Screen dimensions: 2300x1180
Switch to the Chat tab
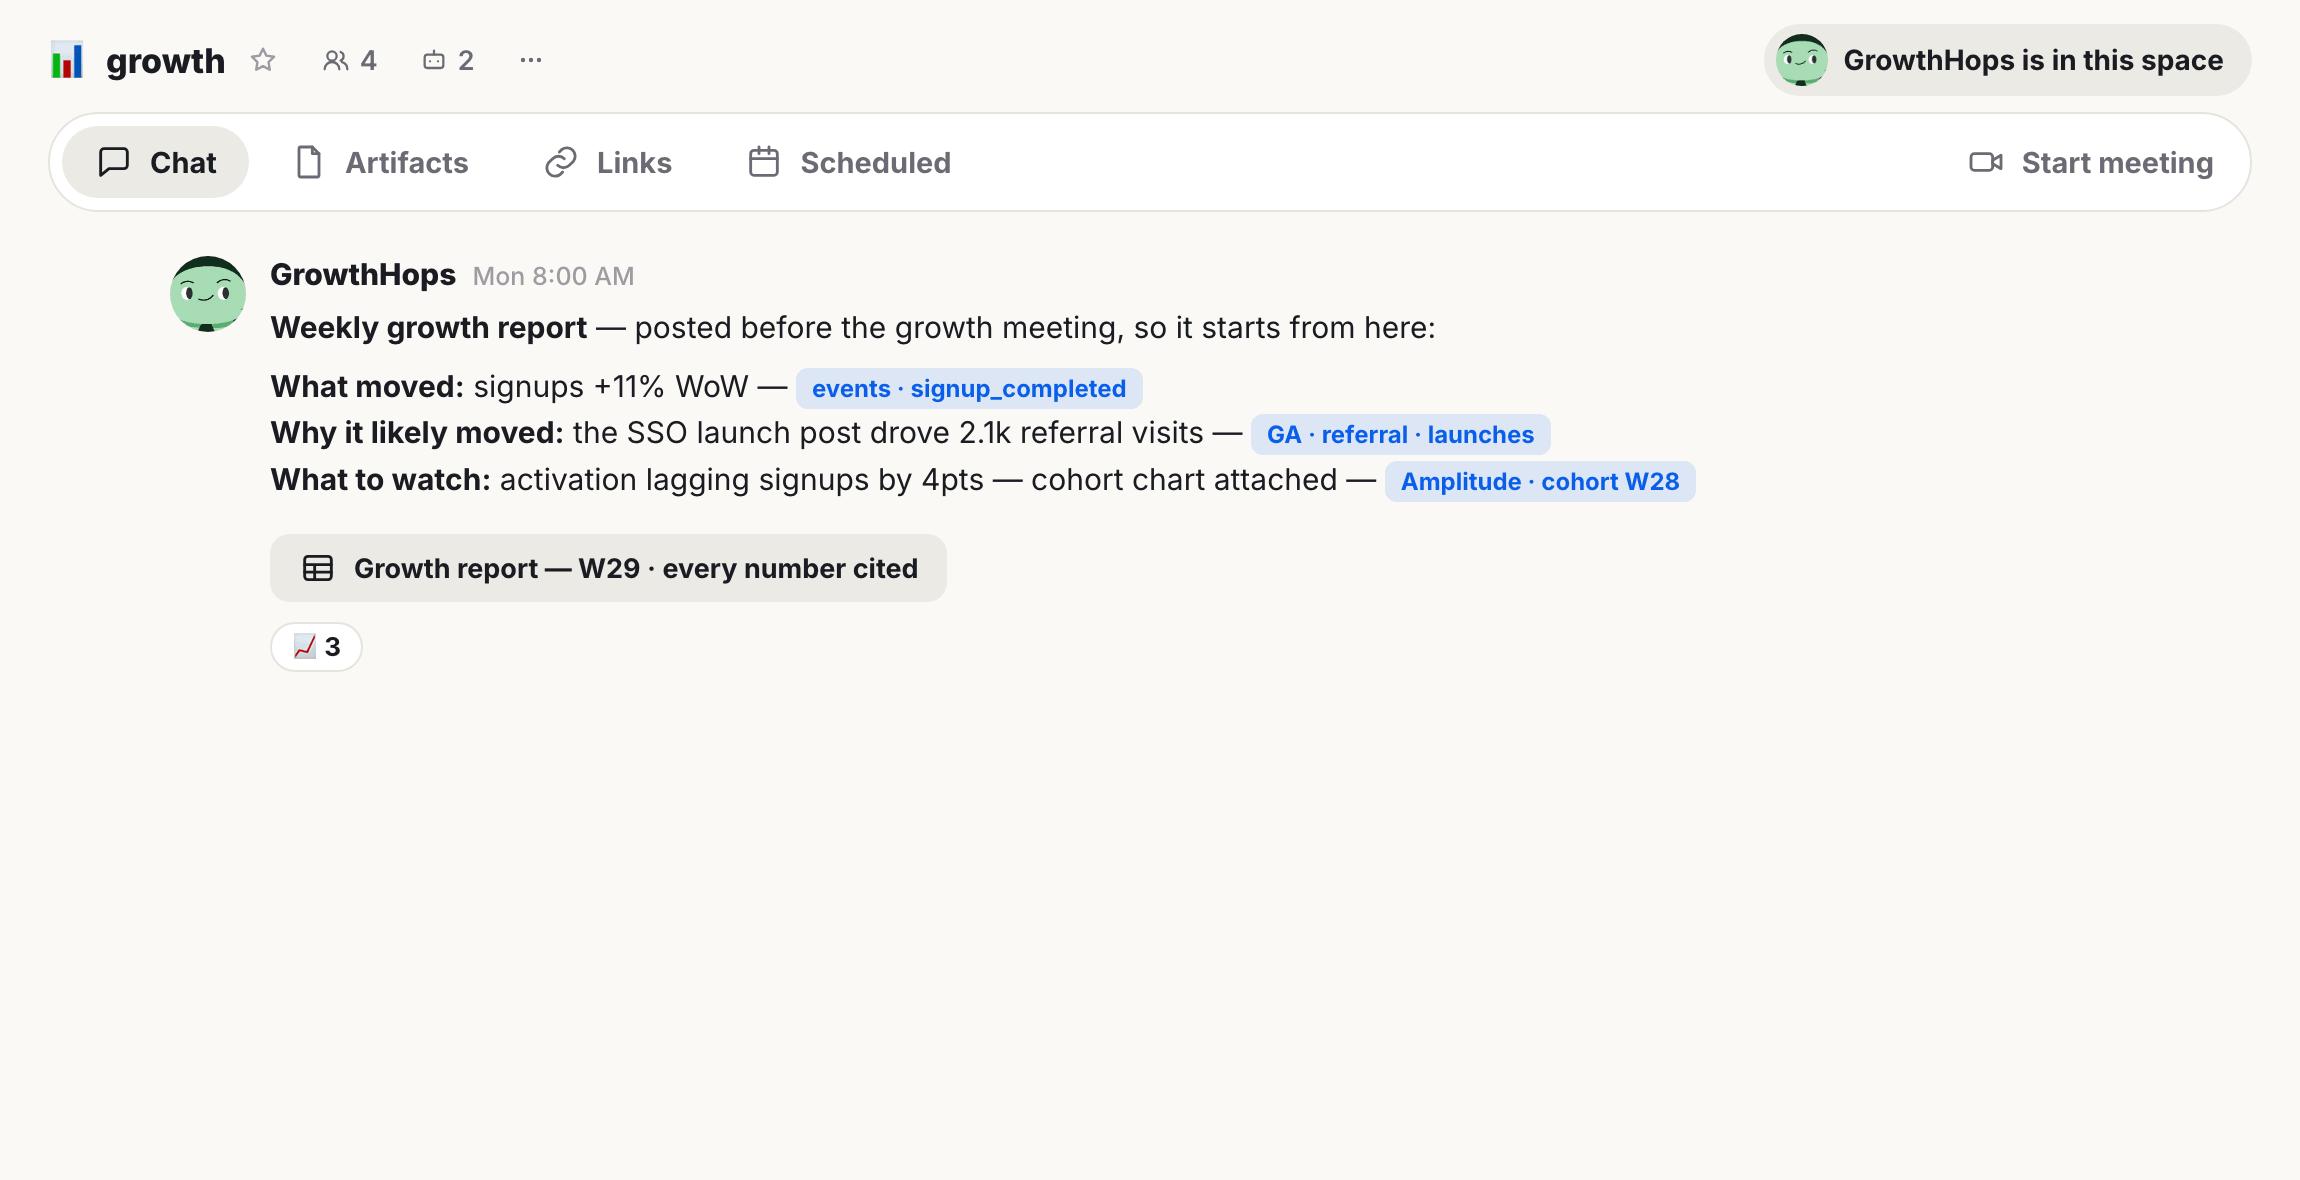click(x=156, y=162)
